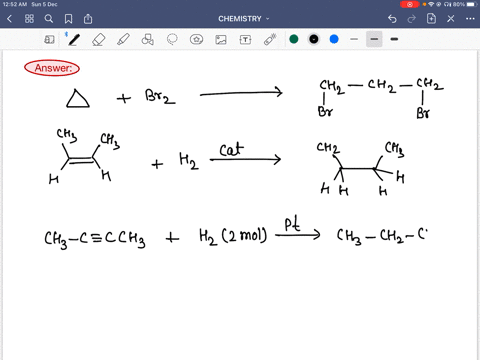Choose the thick stroke width
The image size is (480, 360).
[x=394, y=39]
